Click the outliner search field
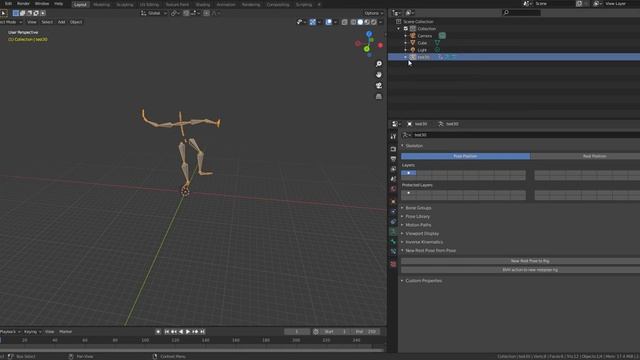Viewport: 640px width, 360px height. point(522,13)
